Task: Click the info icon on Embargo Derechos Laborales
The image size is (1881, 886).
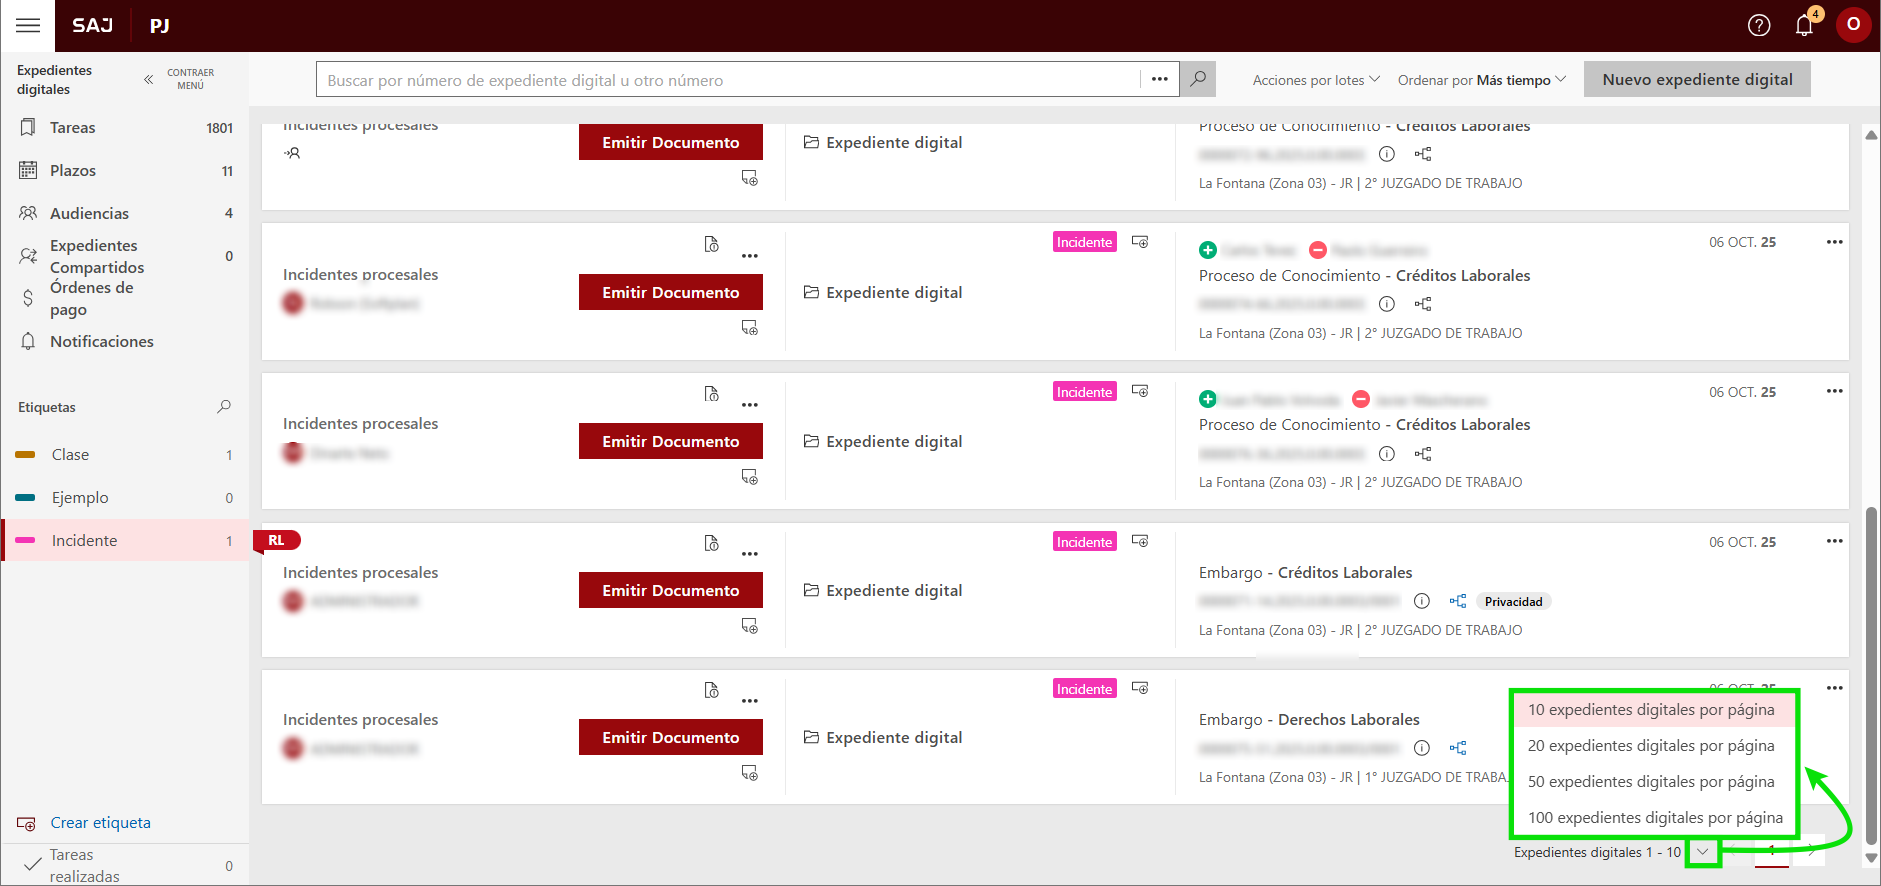Action: click(x=1422, y=748)
